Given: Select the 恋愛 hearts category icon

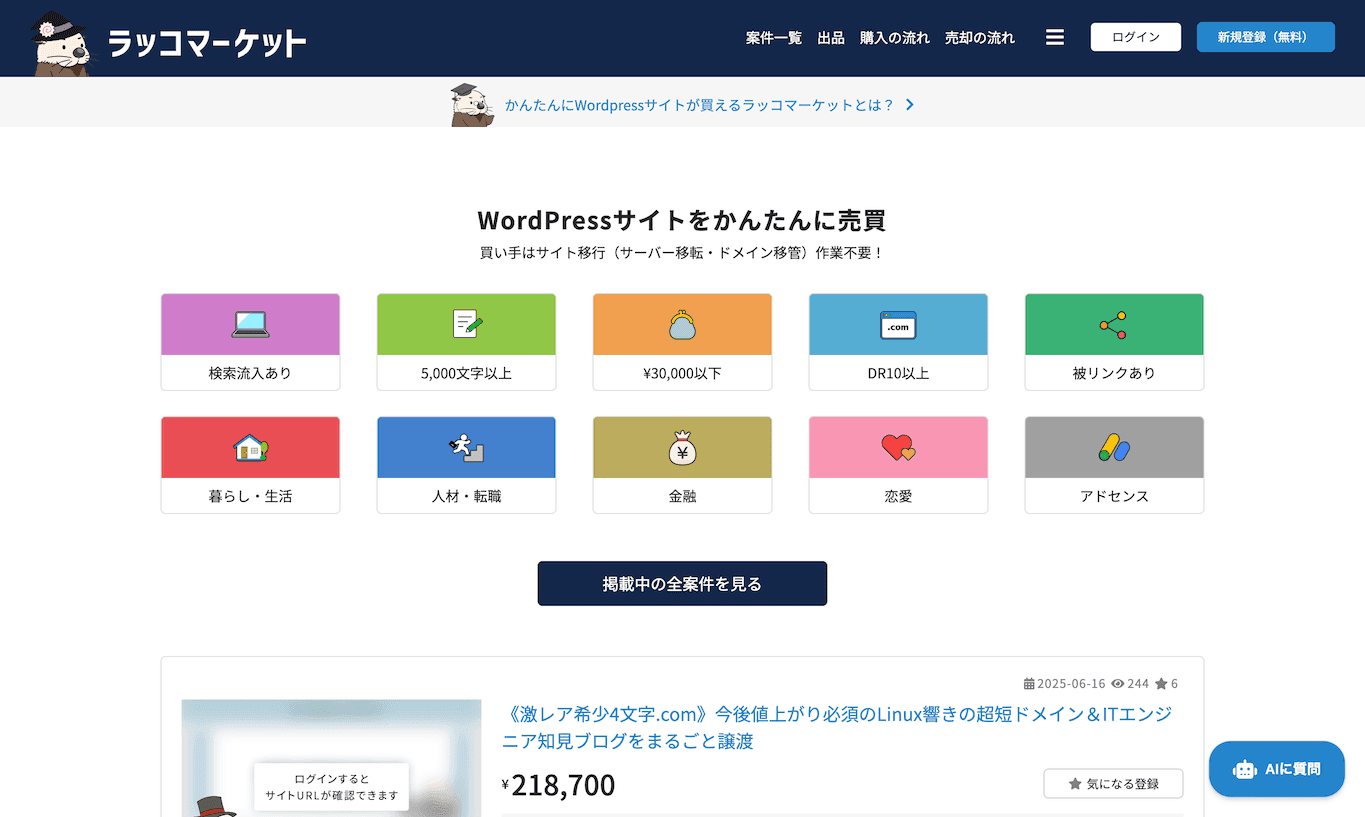Looking at the screenshot, I should click(x=897, y=447).
